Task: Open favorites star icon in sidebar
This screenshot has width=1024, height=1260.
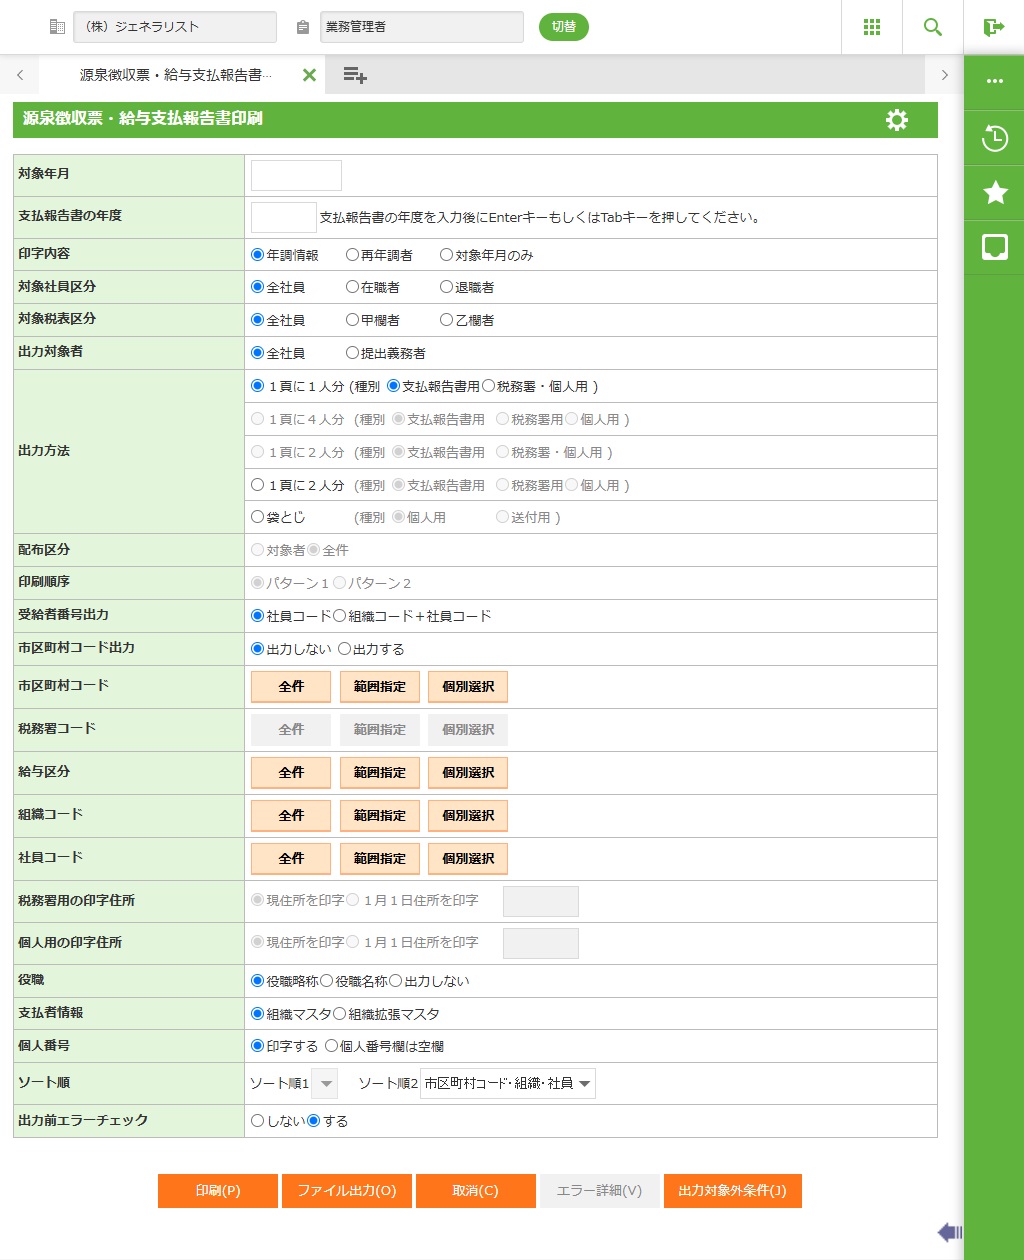Action: (994, 193)
